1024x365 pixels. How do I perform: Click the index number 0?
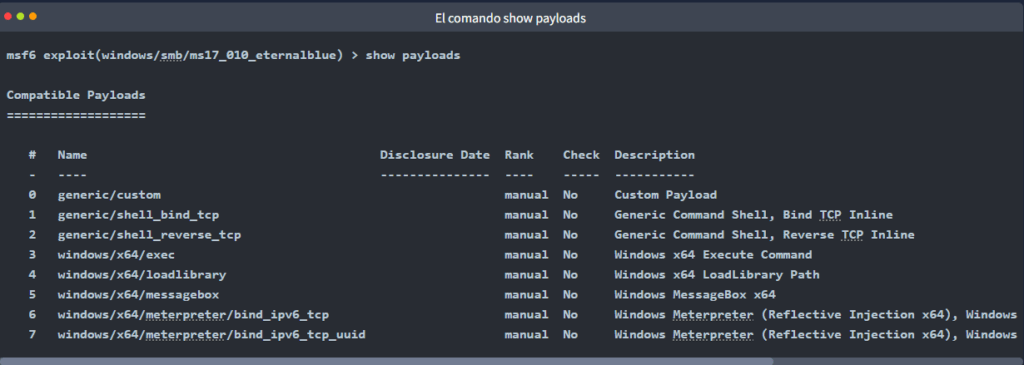click(x=33, y=195)
